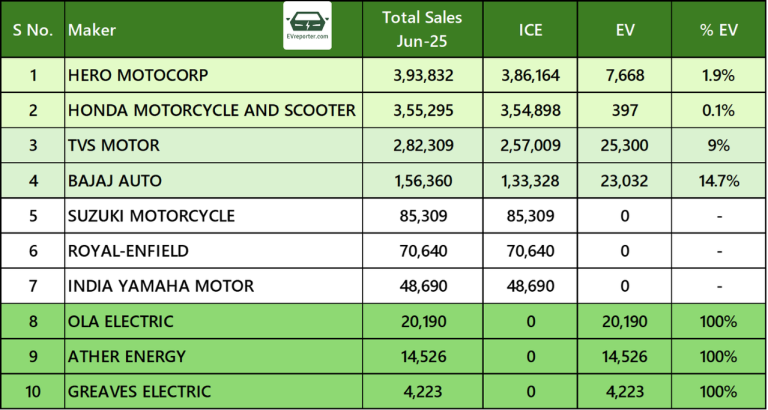Click ICE value 2,57,009

coord(529,146)
